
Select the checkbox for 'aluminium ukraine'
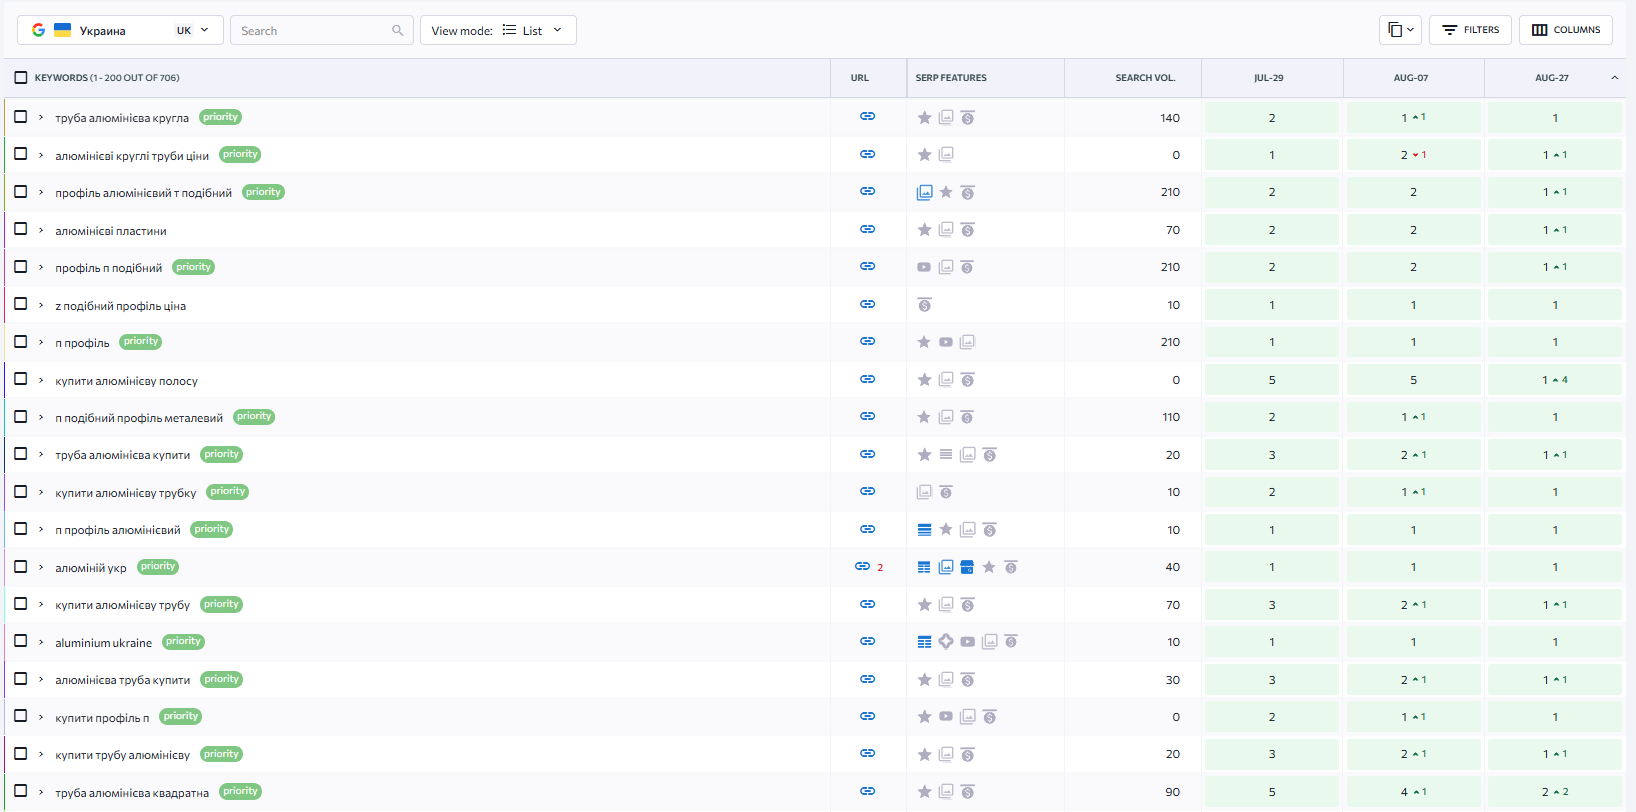[x=21, y=641]
